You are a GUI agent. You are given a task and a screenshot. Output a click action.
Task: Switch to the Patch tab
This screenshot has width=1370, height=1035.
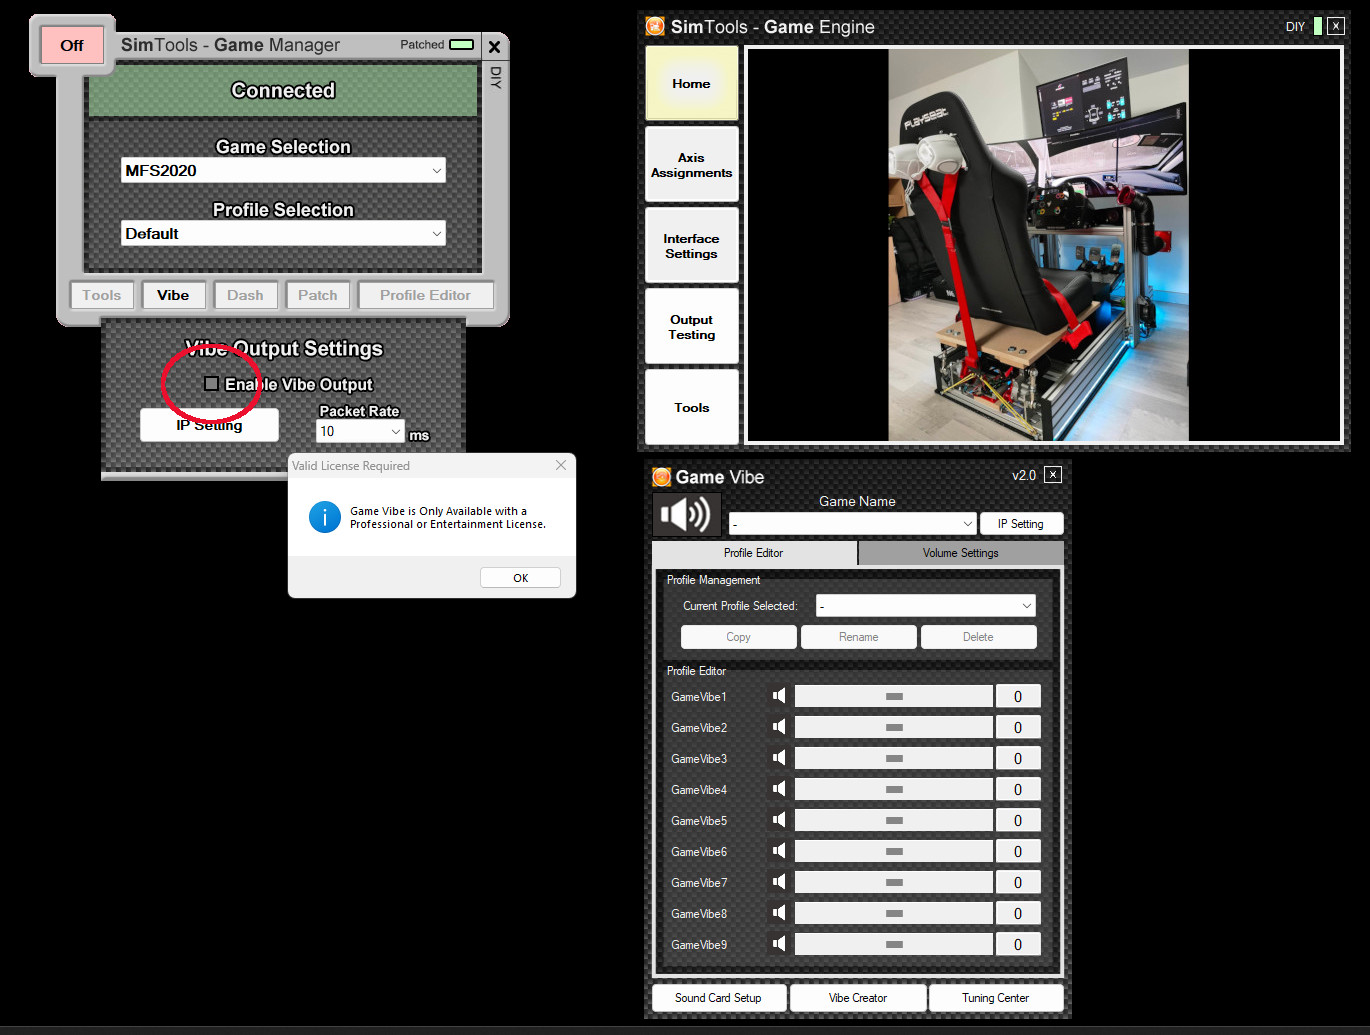(318, 295)
